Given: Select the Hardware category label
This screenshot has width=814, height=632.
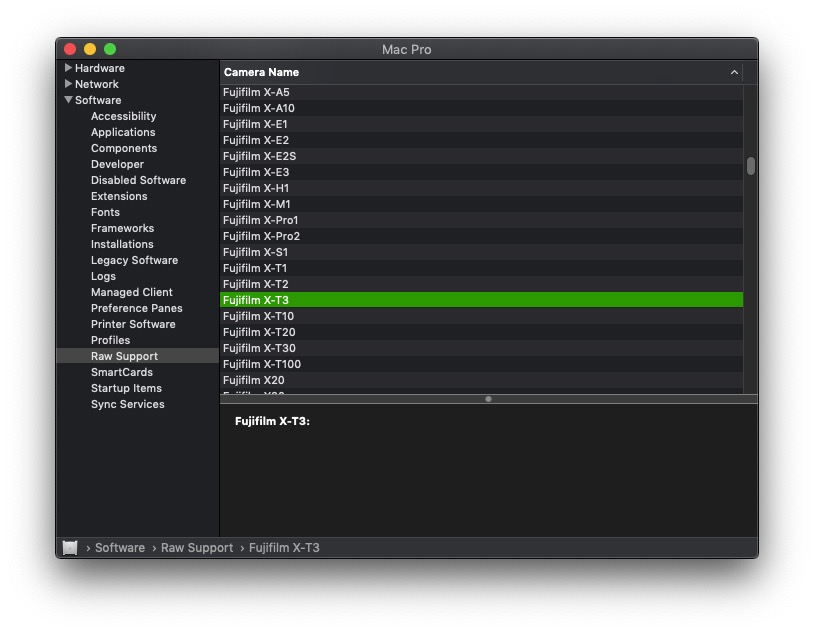Looking at the screenshot, I should point(100,68).
